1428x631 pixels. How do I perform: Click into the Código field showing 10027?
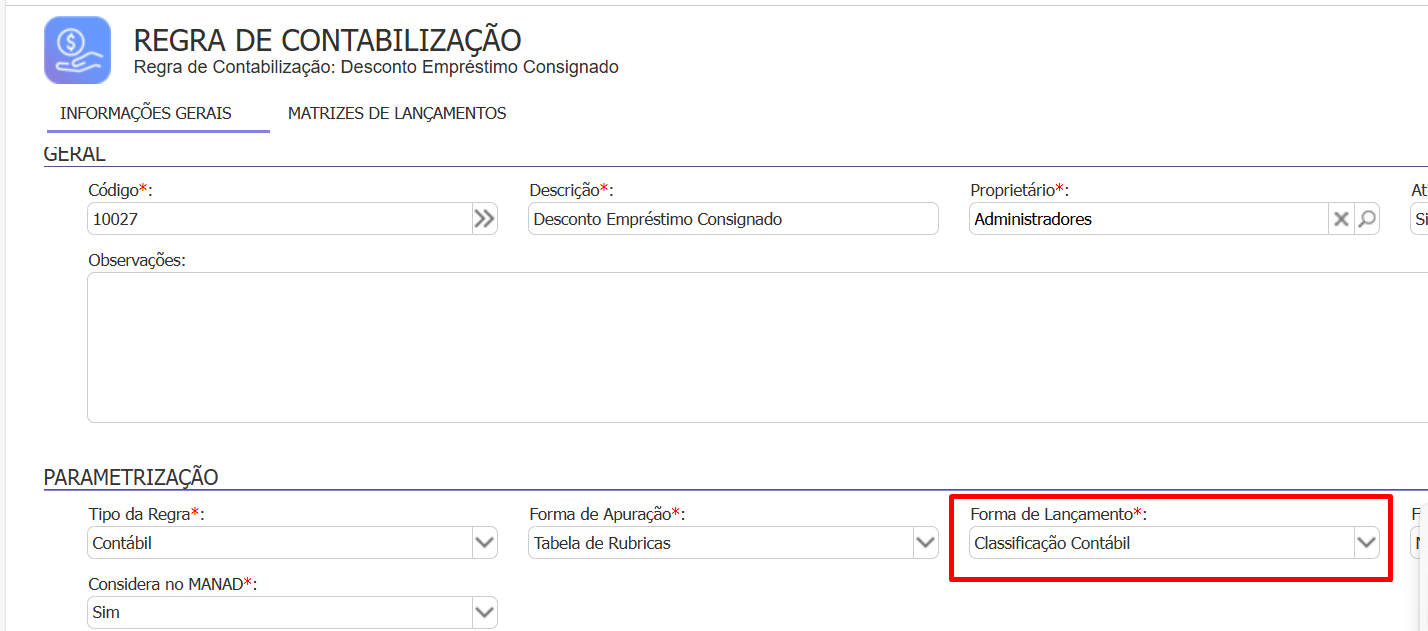point(278,219)
